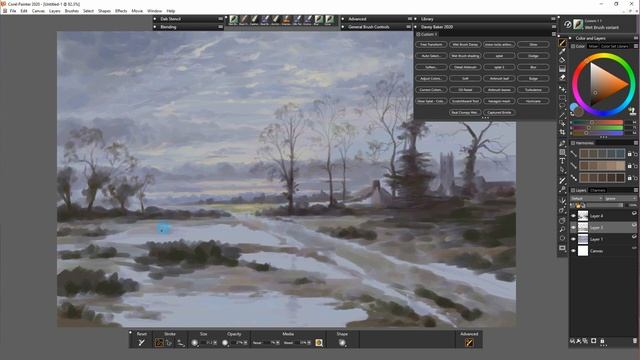Image resolution: width=640 pixels, height=360 pixels.
Task: Click the brush tracking circular icon
Action: pos(567,24)
